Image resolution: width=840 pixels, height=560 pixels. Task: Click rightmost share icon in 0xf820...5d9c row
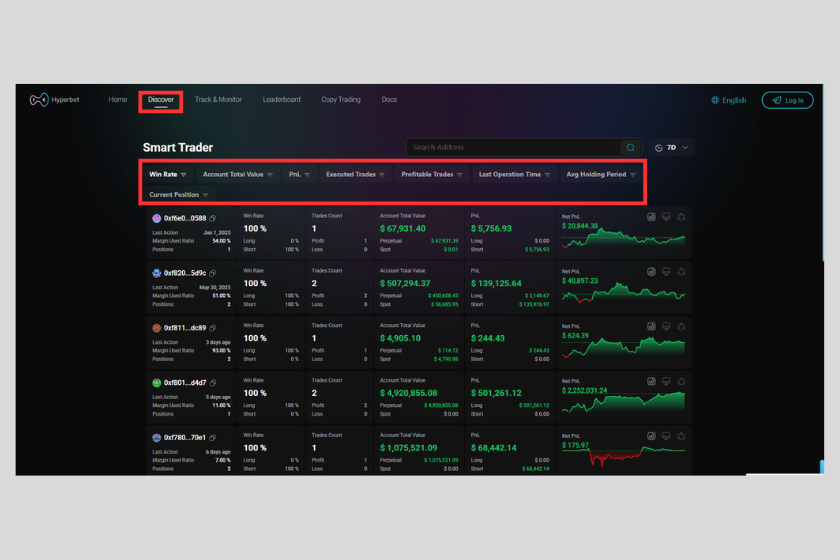point(681,272)
